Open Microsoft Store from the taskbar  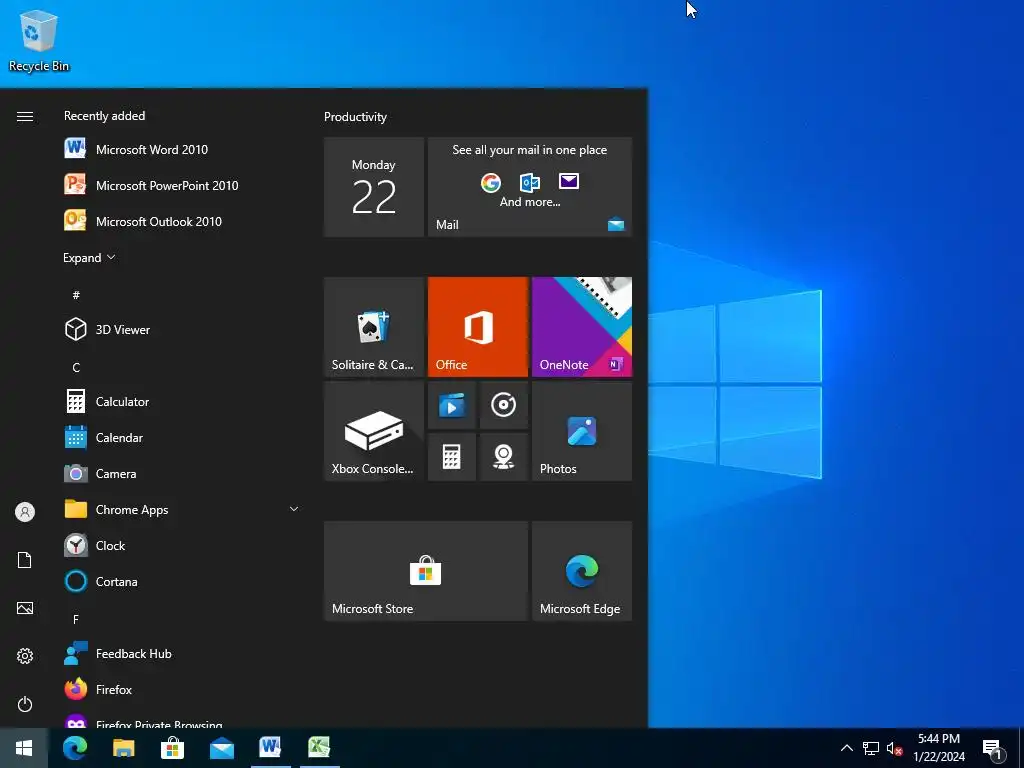[x=172, y=748]
